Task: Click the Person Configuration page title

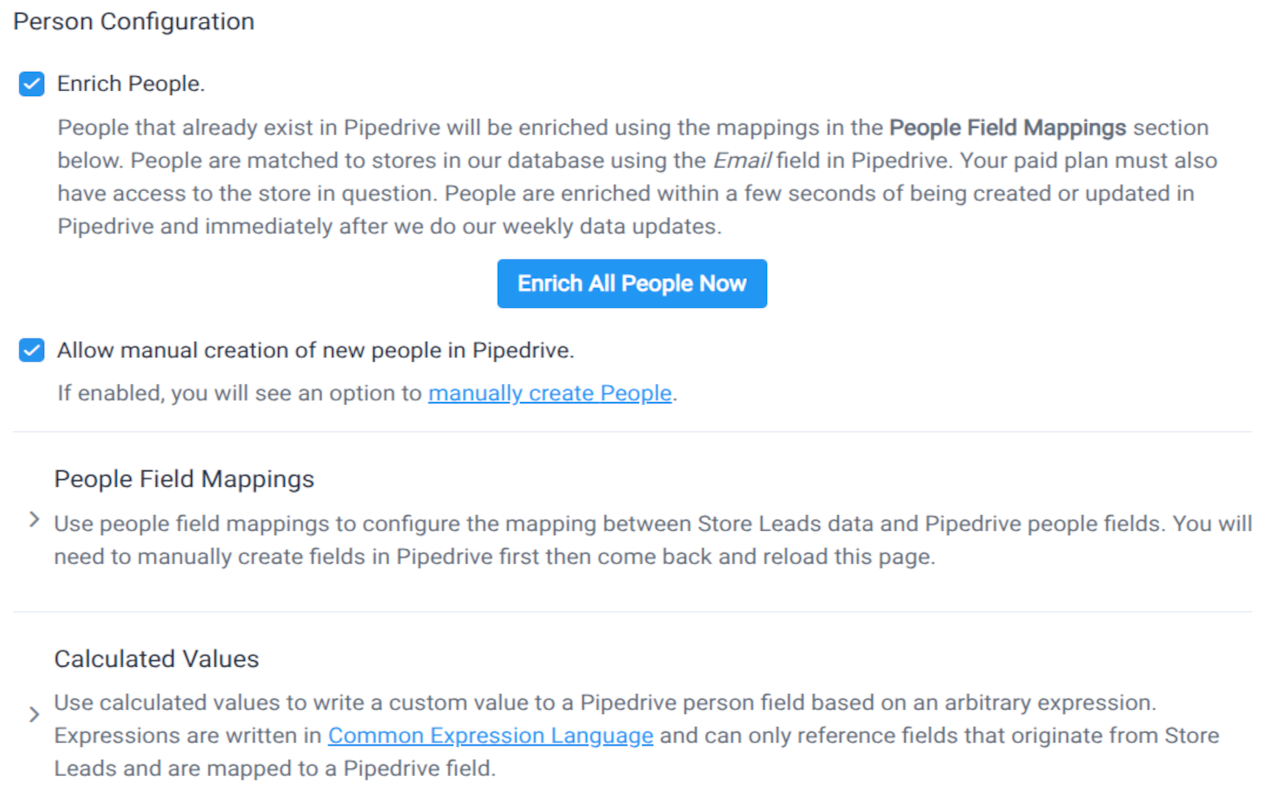Action: [133, 22]
